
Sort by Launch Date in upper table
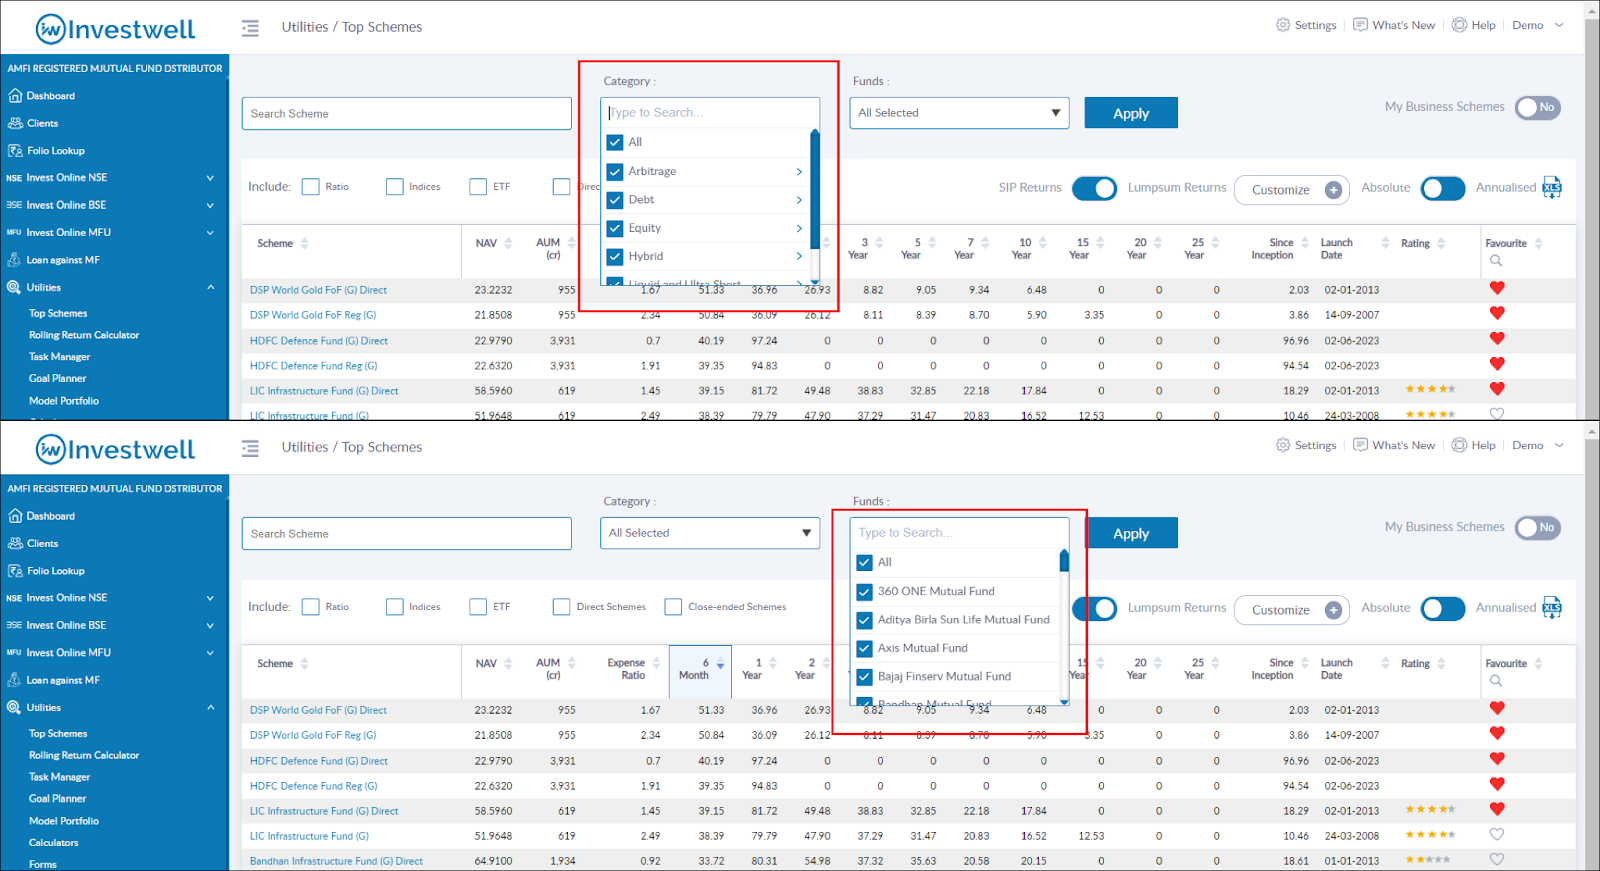[x=1385, y=243]
